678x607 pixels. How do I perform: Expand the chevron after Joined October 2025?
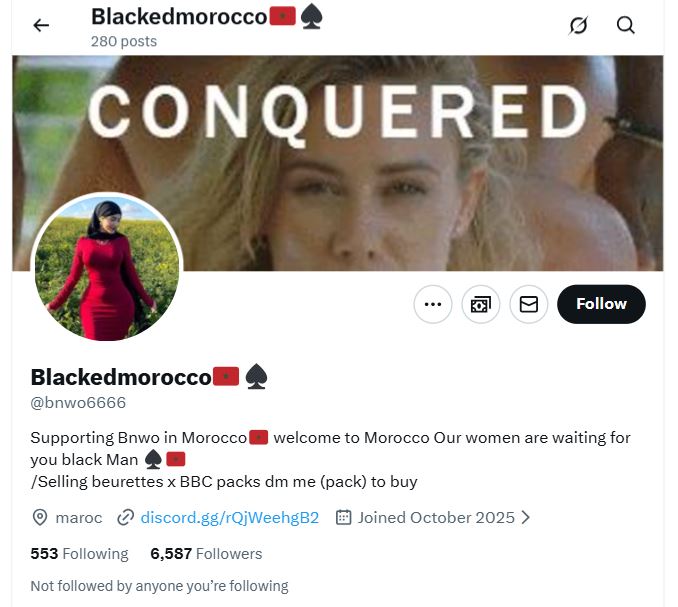tap(525, 518)
